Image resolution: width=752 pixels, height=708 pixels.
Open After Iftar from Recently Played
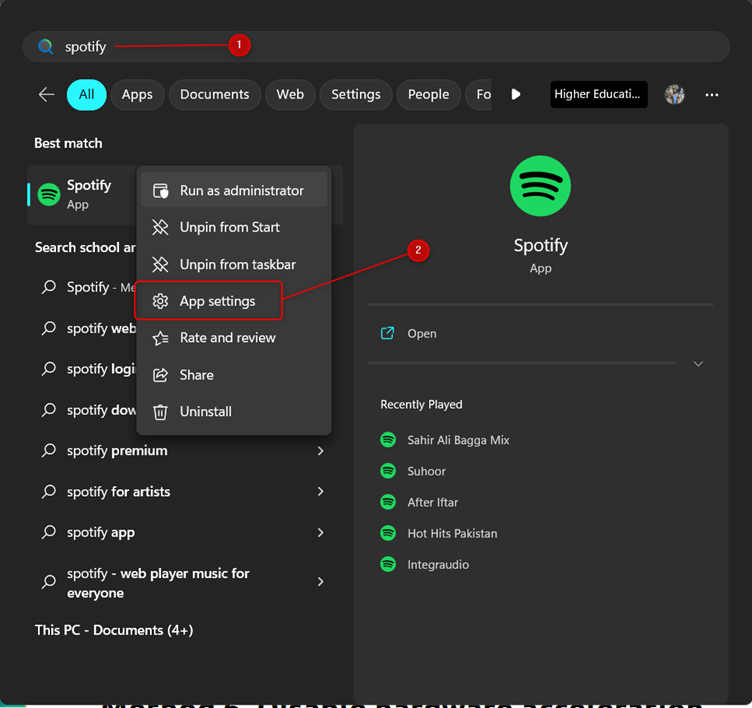433,502
